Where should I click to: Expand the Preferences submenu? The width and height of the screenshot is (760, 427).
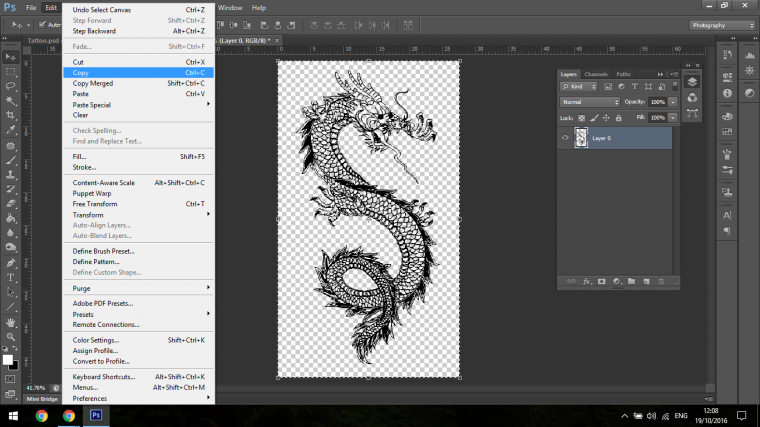[138, 398]
